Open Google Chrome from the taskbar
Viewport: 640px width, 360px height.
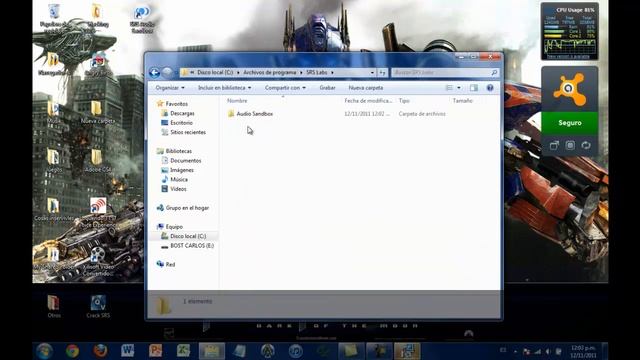tap(73, 351)
